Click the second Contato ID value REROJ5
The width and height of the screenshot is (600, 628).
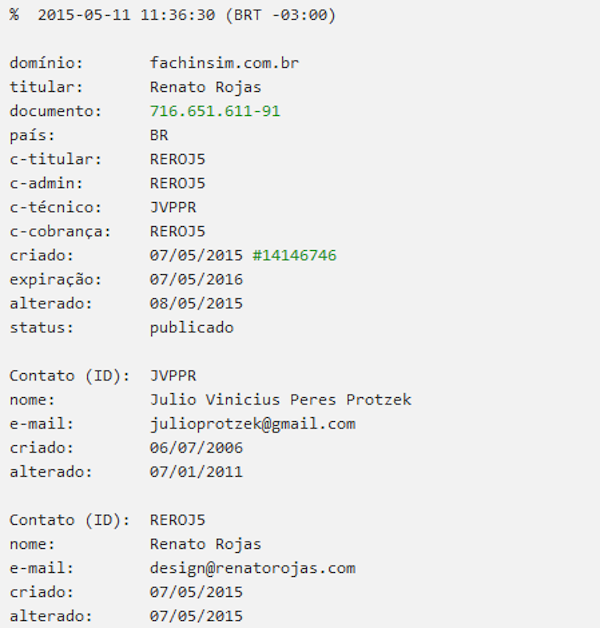[x=177, y=519]
